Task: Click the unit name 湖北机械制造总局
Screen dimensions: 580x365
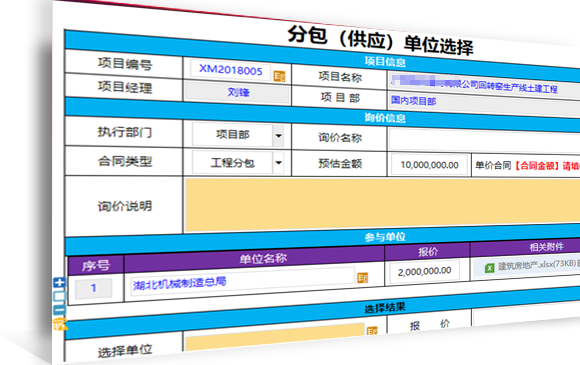Action: pos(179,283)
